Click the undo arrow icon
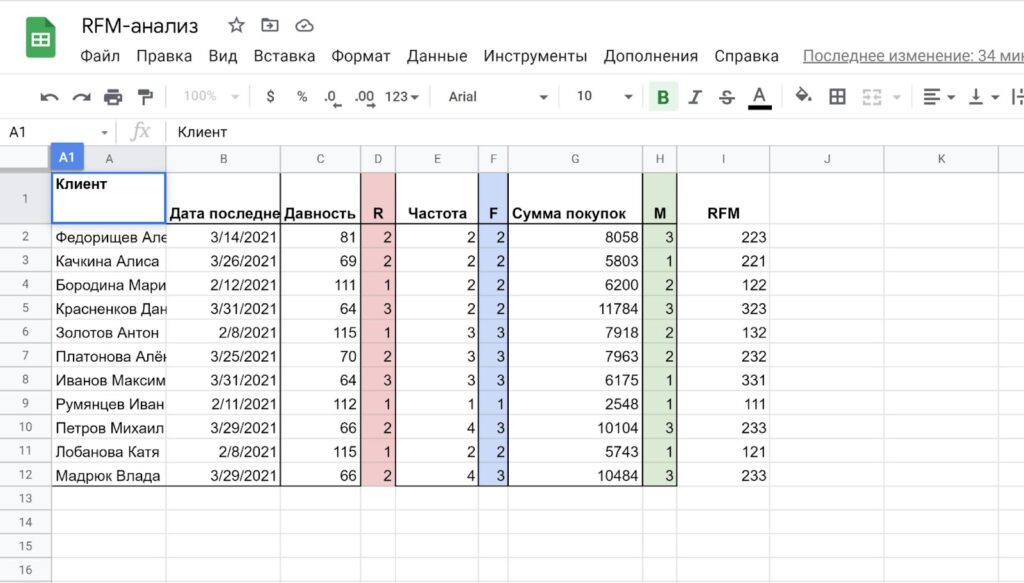Screen dimensions: 1024x583 pos(49,97)
